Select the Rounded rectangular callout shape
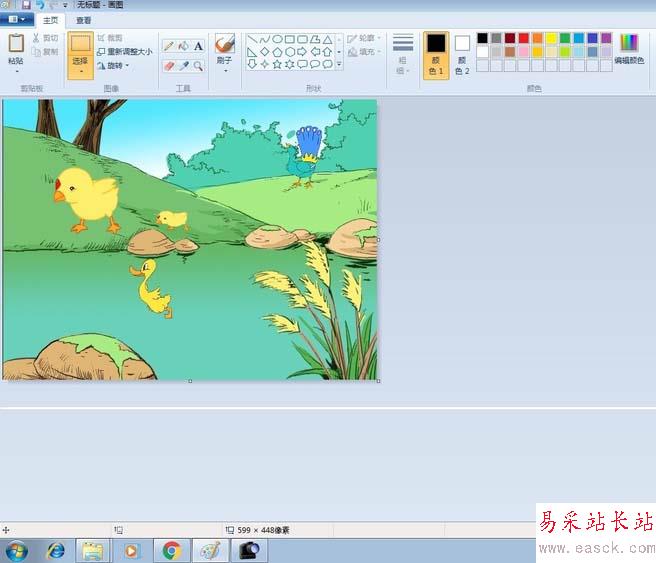Viewport: 656px width, 563px height. click(302, 64)
